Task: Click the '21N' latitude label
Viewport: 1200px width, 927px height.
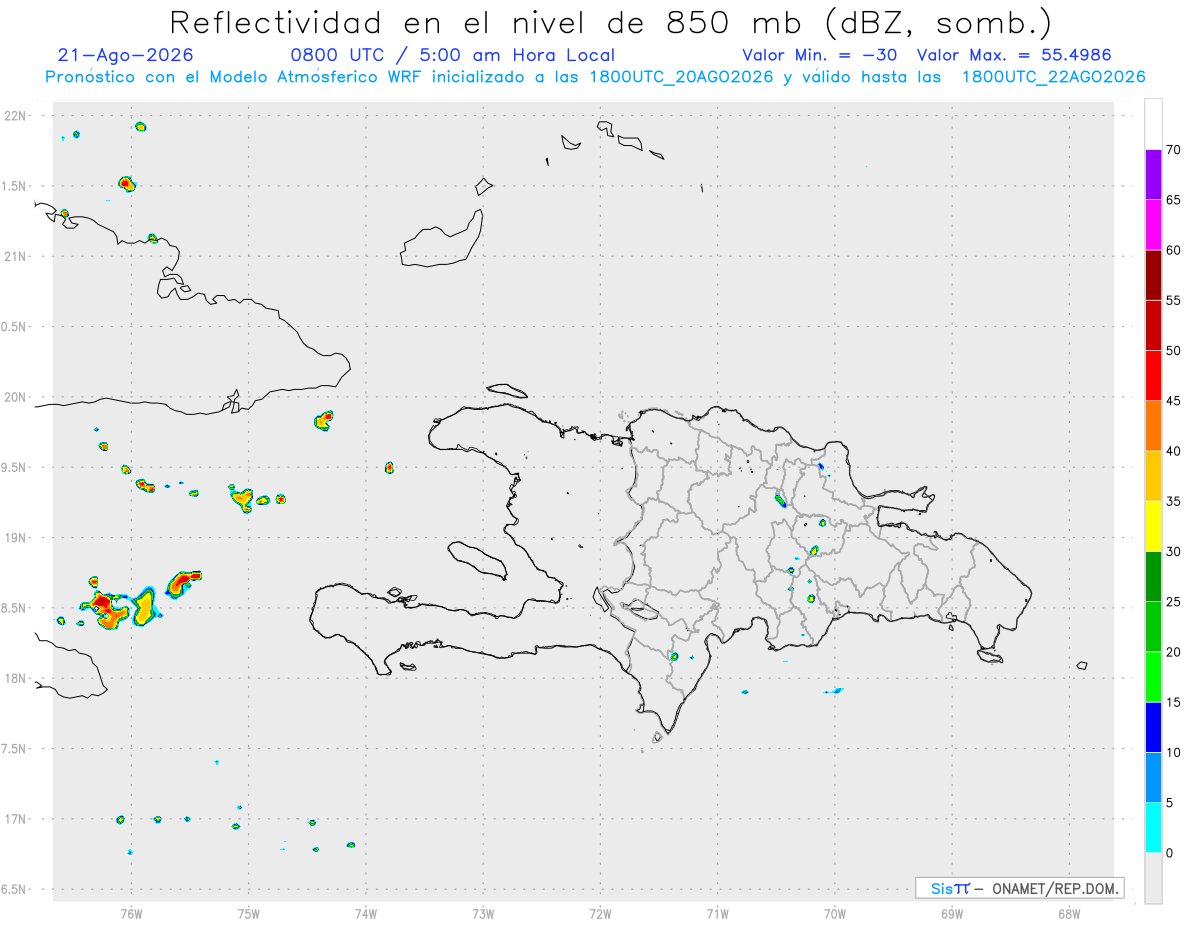Action: [x=17, y=256]
